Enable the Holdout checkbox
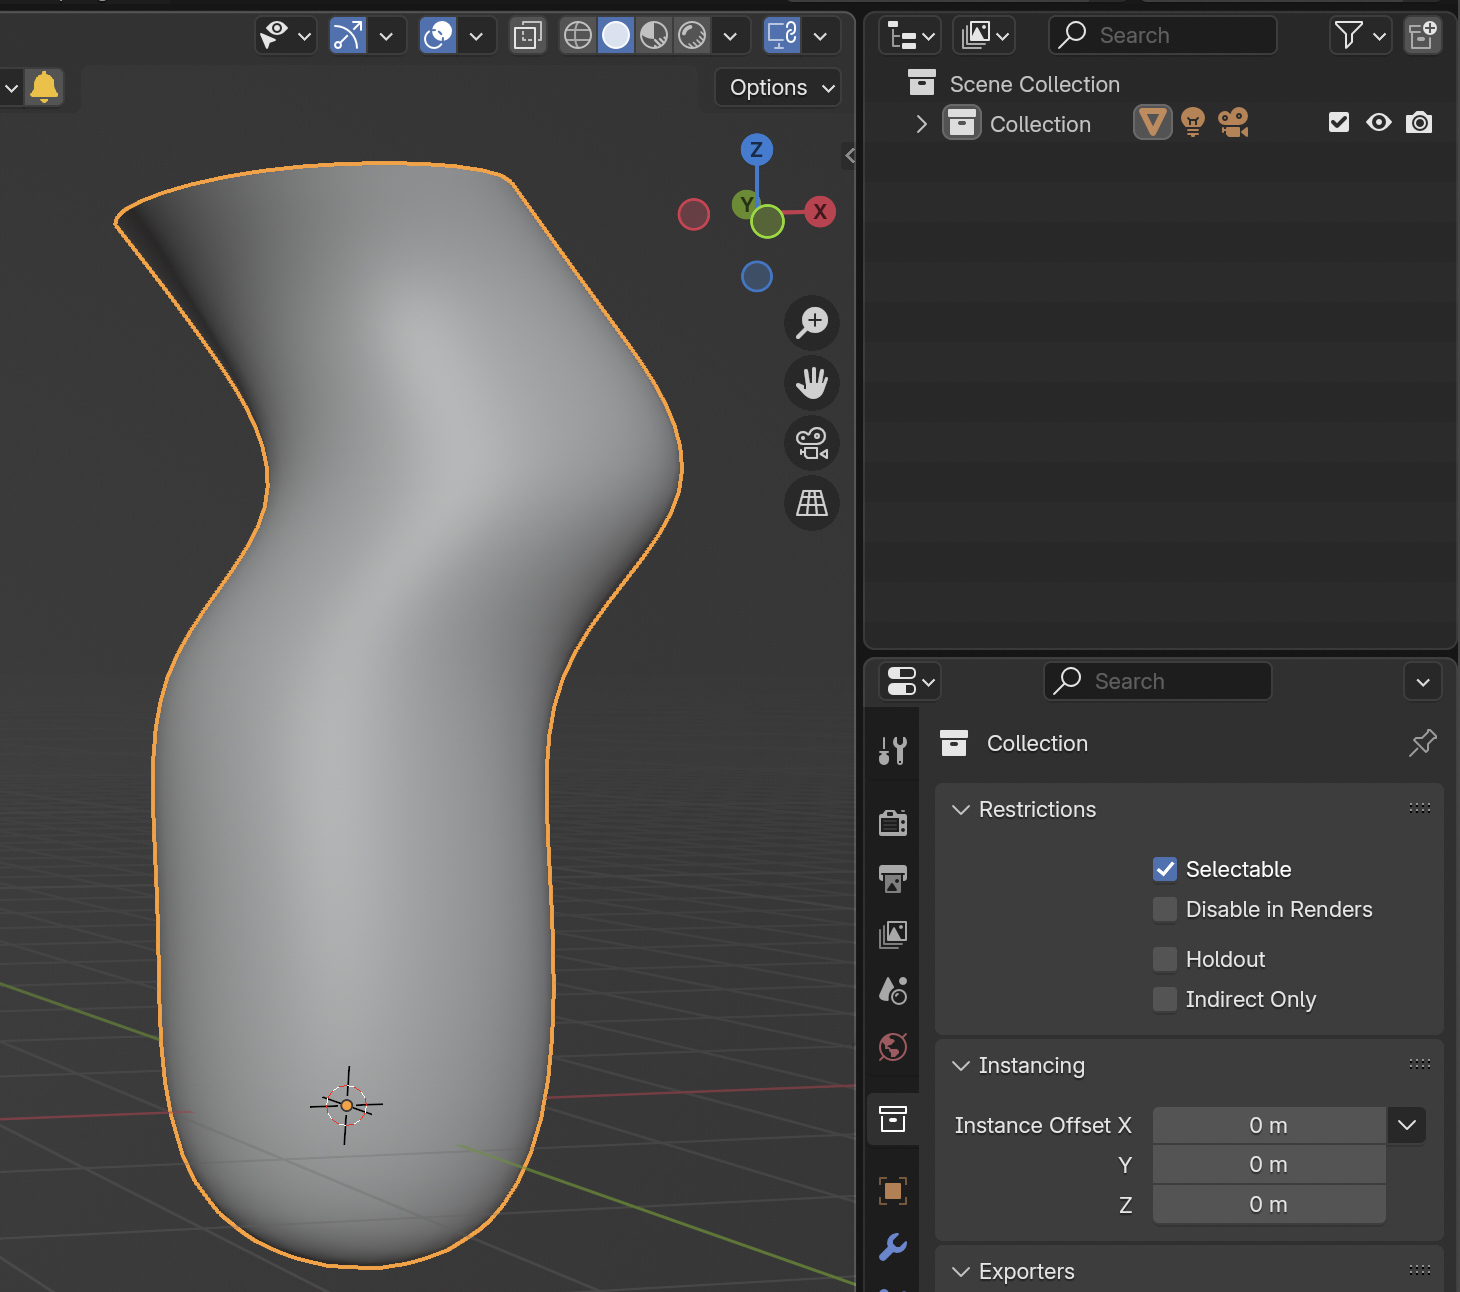Screen dimensions: 1460x1292 [1165, 959]
